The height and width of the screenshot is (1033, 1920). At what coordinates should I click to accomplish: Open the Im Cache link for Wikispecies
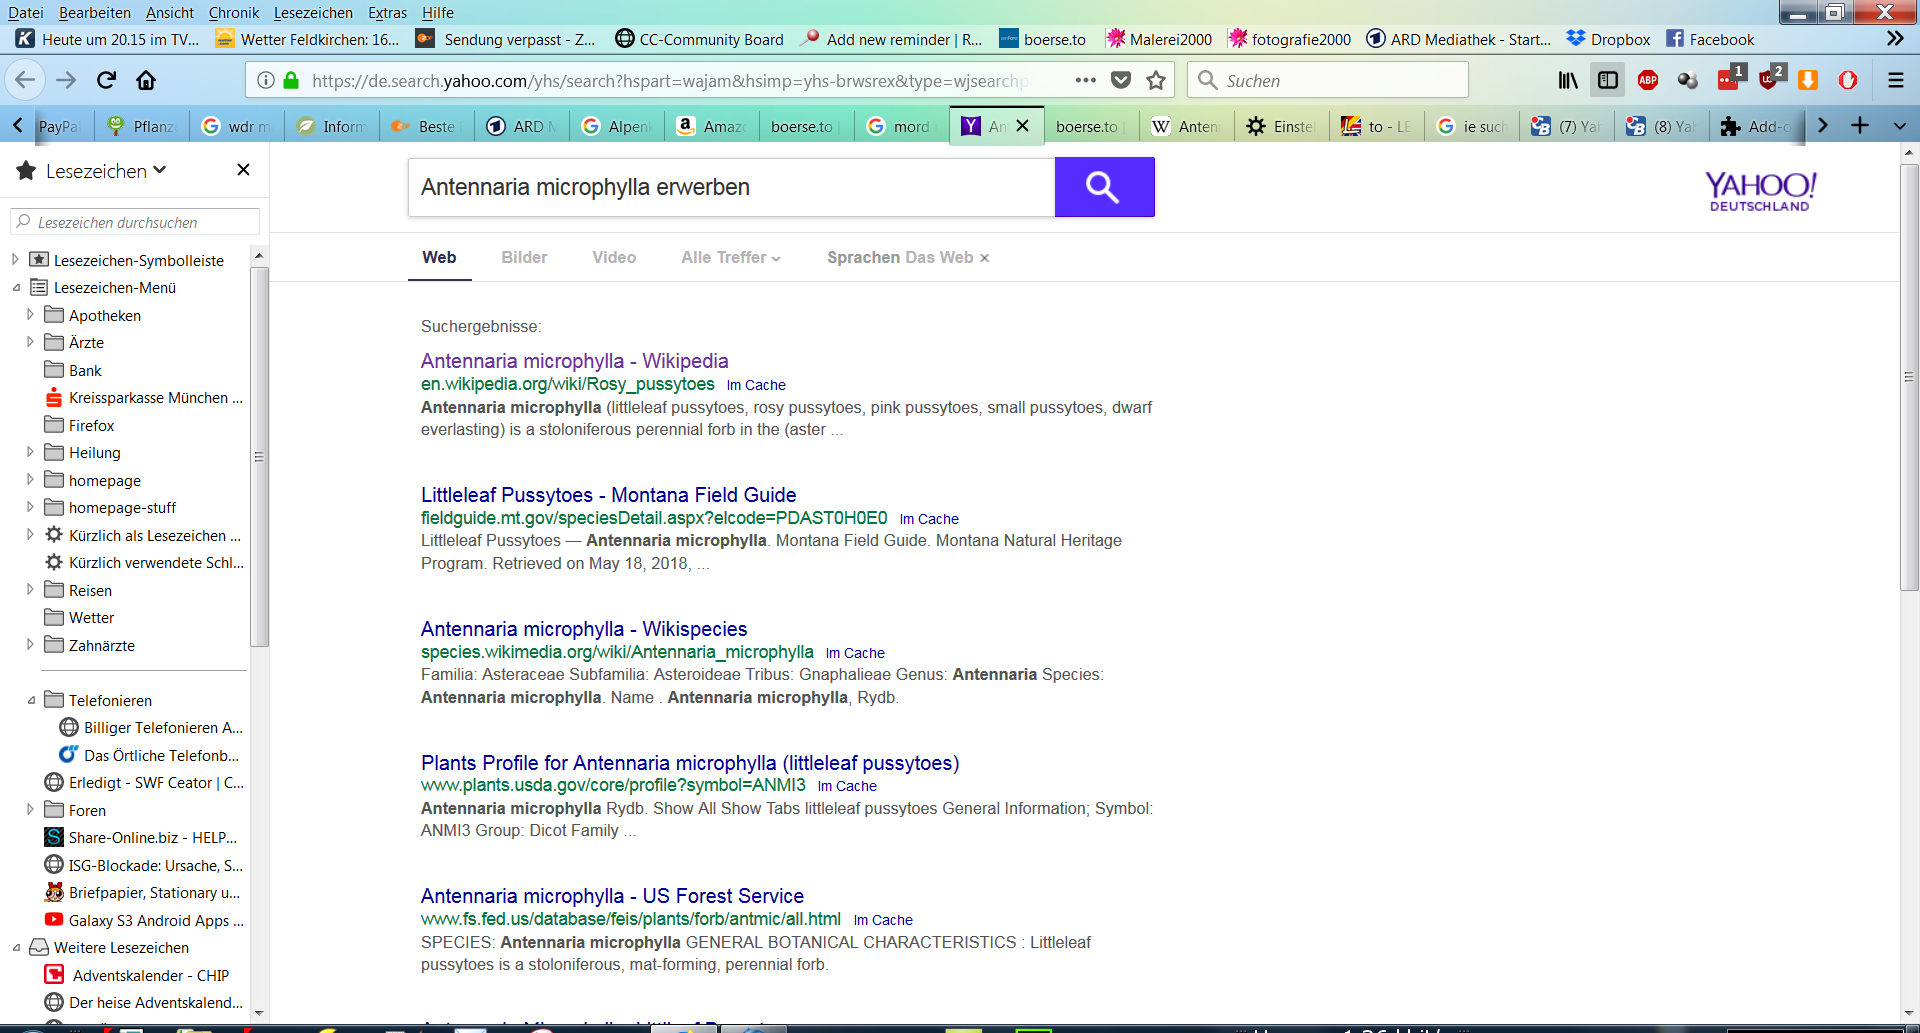854,653
